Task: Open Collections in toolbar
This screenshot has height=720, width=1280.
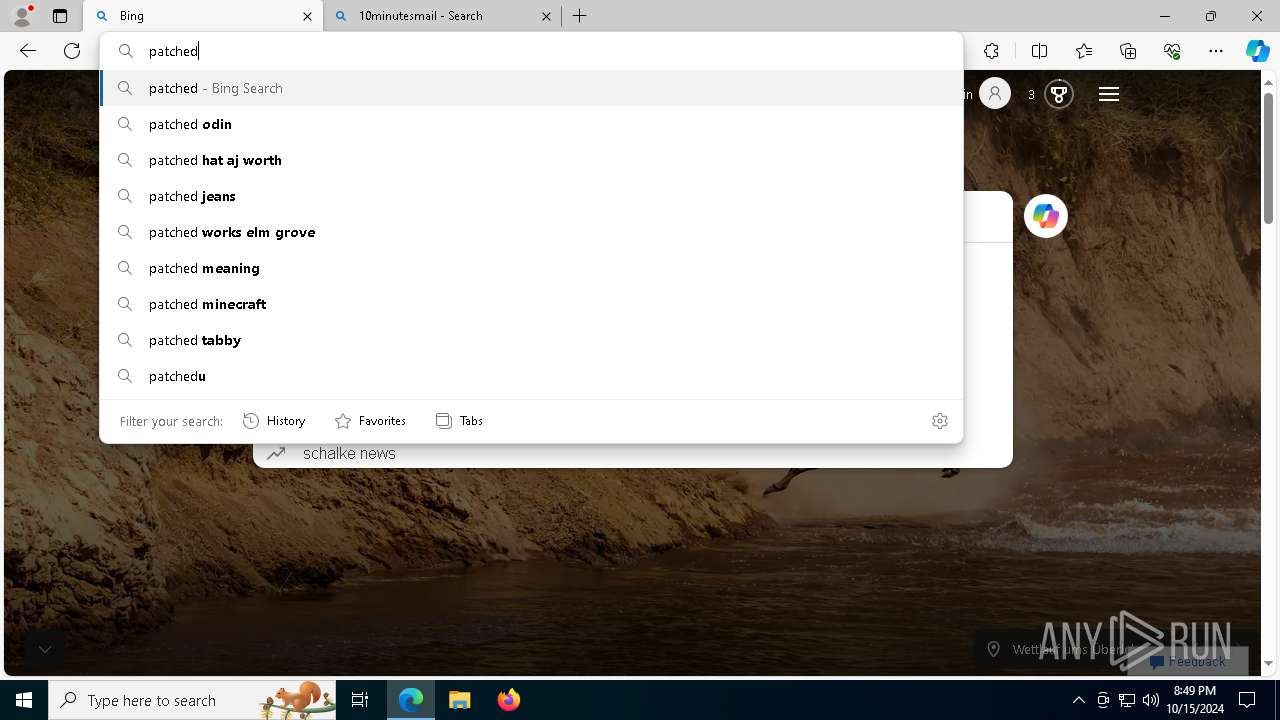Action: click(x=1128, y=51)
